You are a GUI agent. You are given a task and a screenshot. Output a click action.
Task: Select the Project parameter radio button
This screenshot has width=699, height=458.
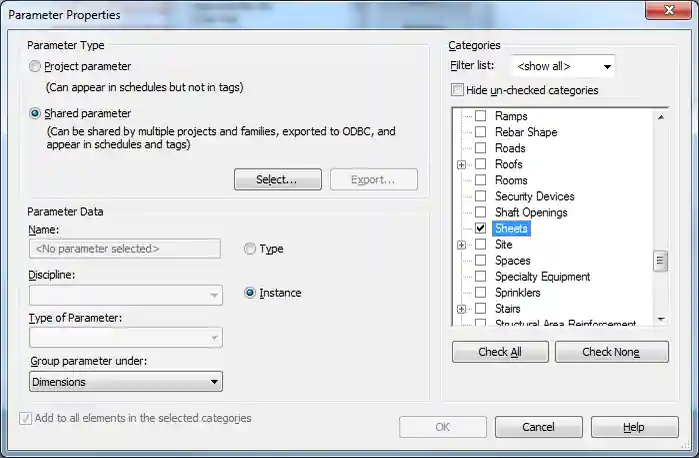37,67
